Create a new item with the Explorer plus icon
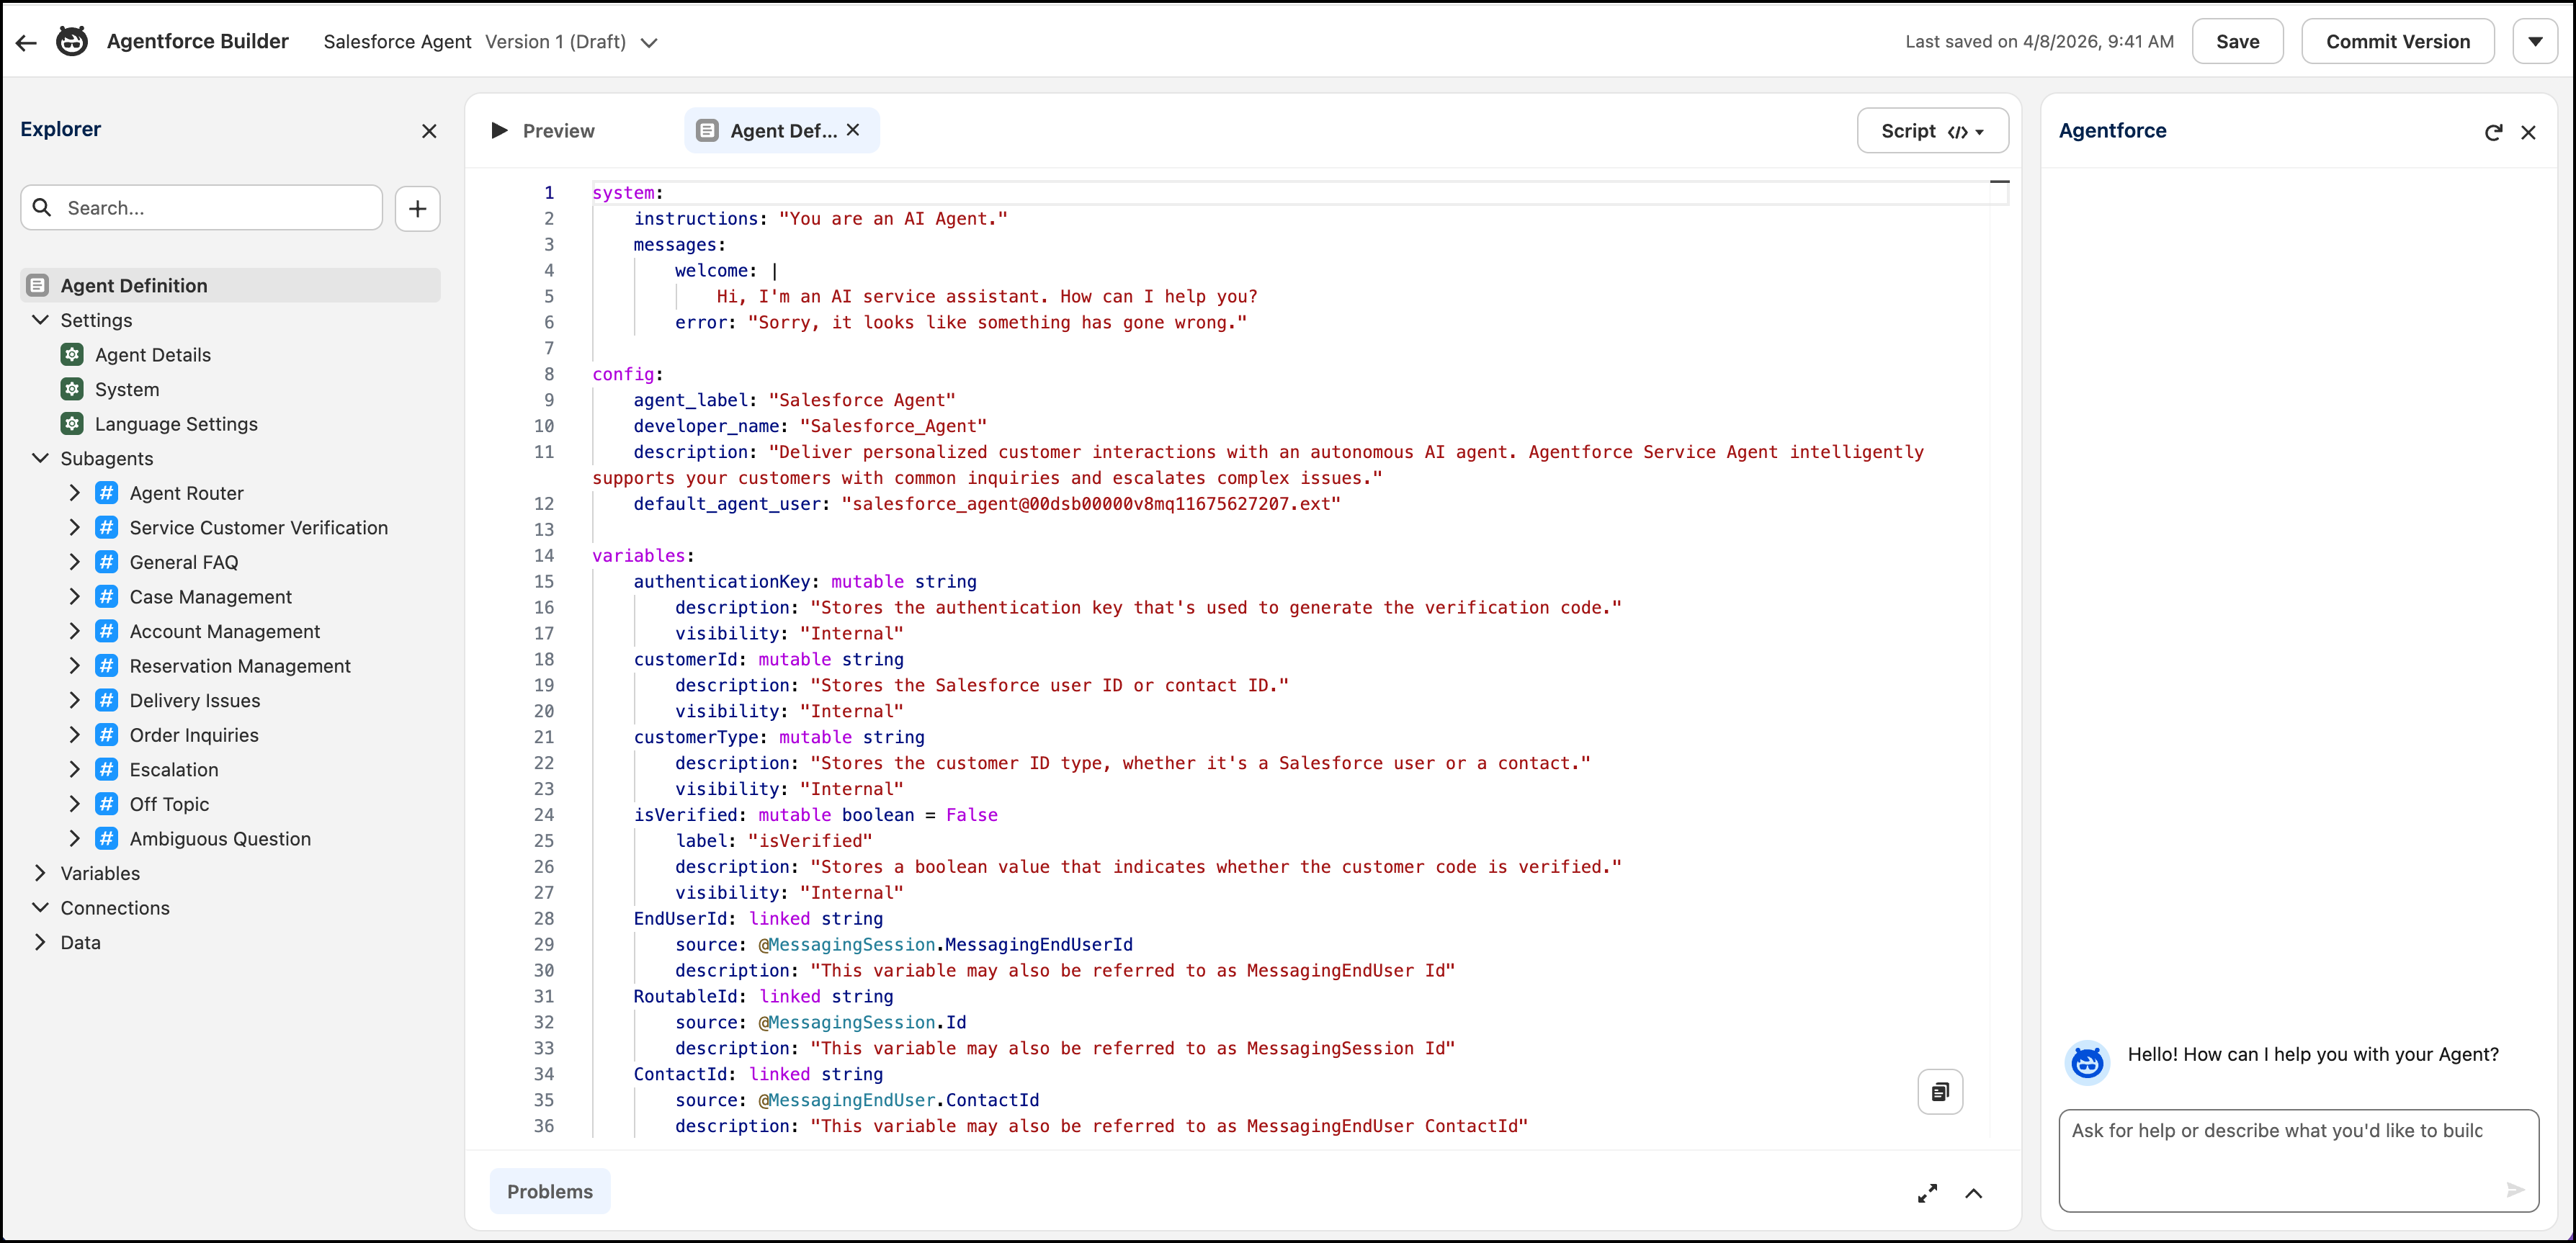2576x1243 pixels. pyautogui.click(x=417, y=208)
